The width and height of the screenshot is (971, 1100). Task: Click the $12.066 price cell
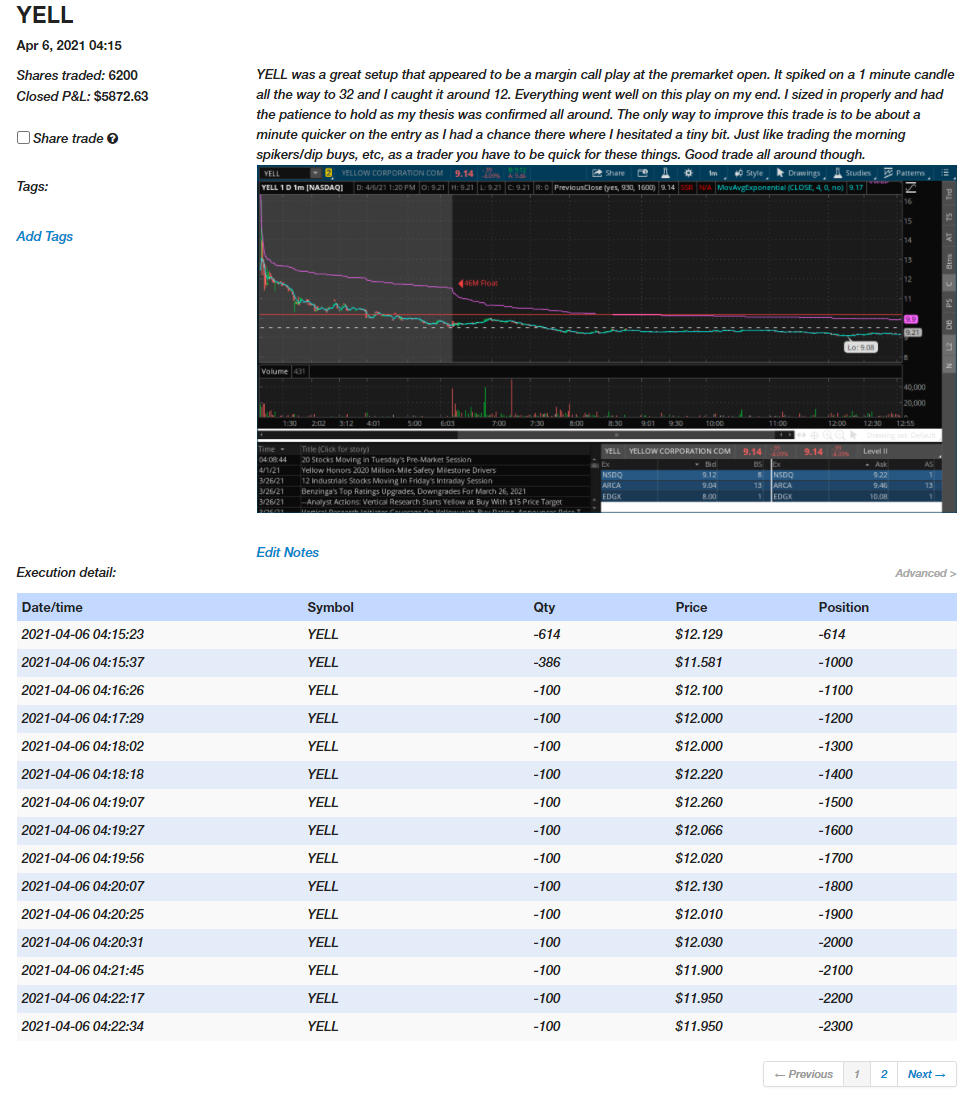[x=699, y=831]
